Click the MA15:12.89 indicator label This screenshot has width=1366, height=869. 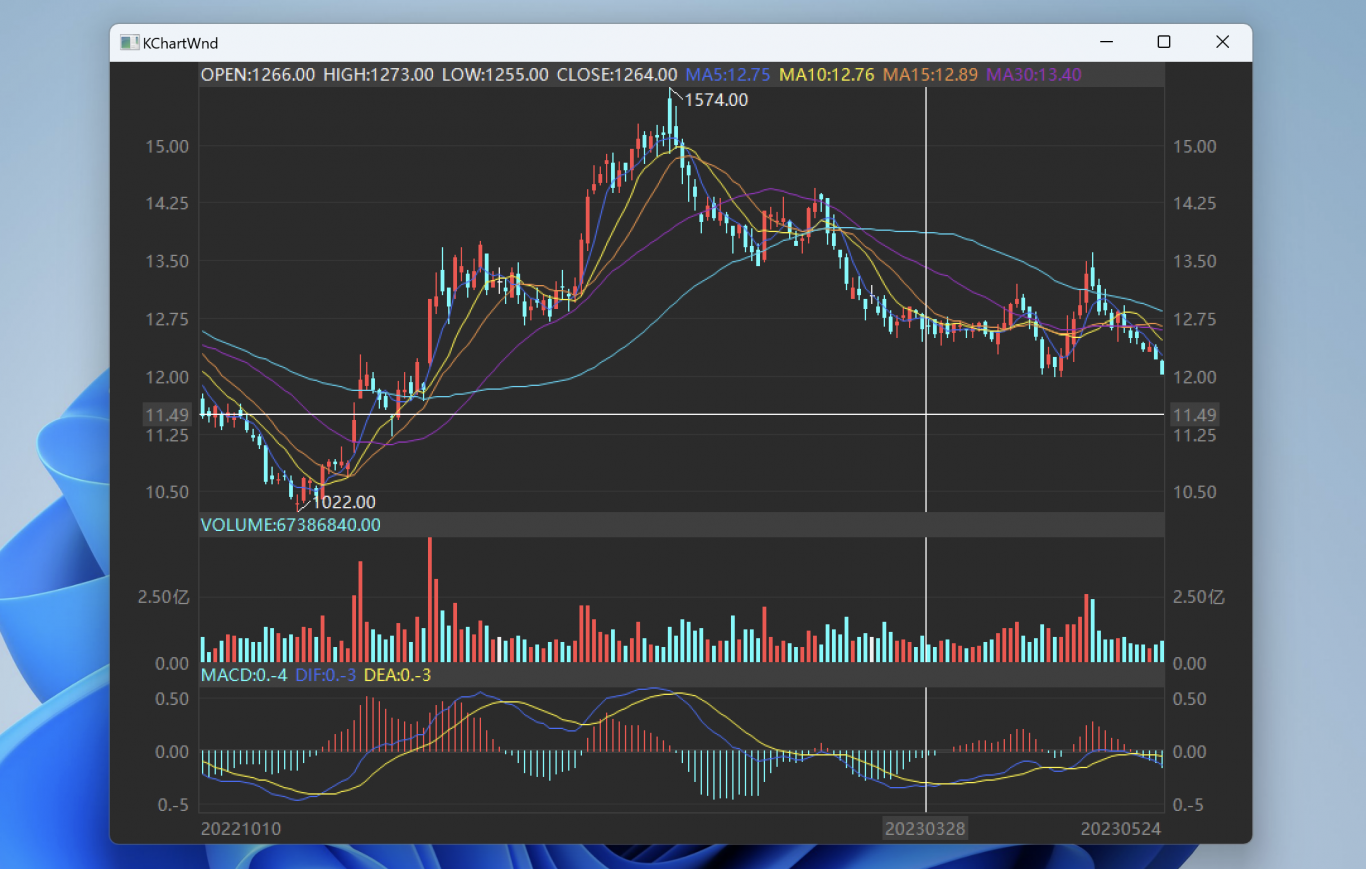[931, 75]
